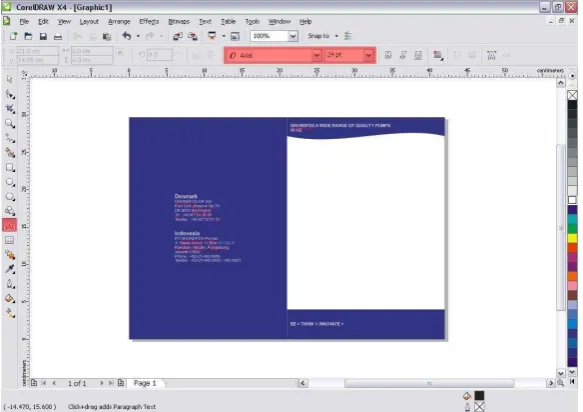Expand the 24 pt font size dropdown
583x412 pixels.
[x=368, y=55]
